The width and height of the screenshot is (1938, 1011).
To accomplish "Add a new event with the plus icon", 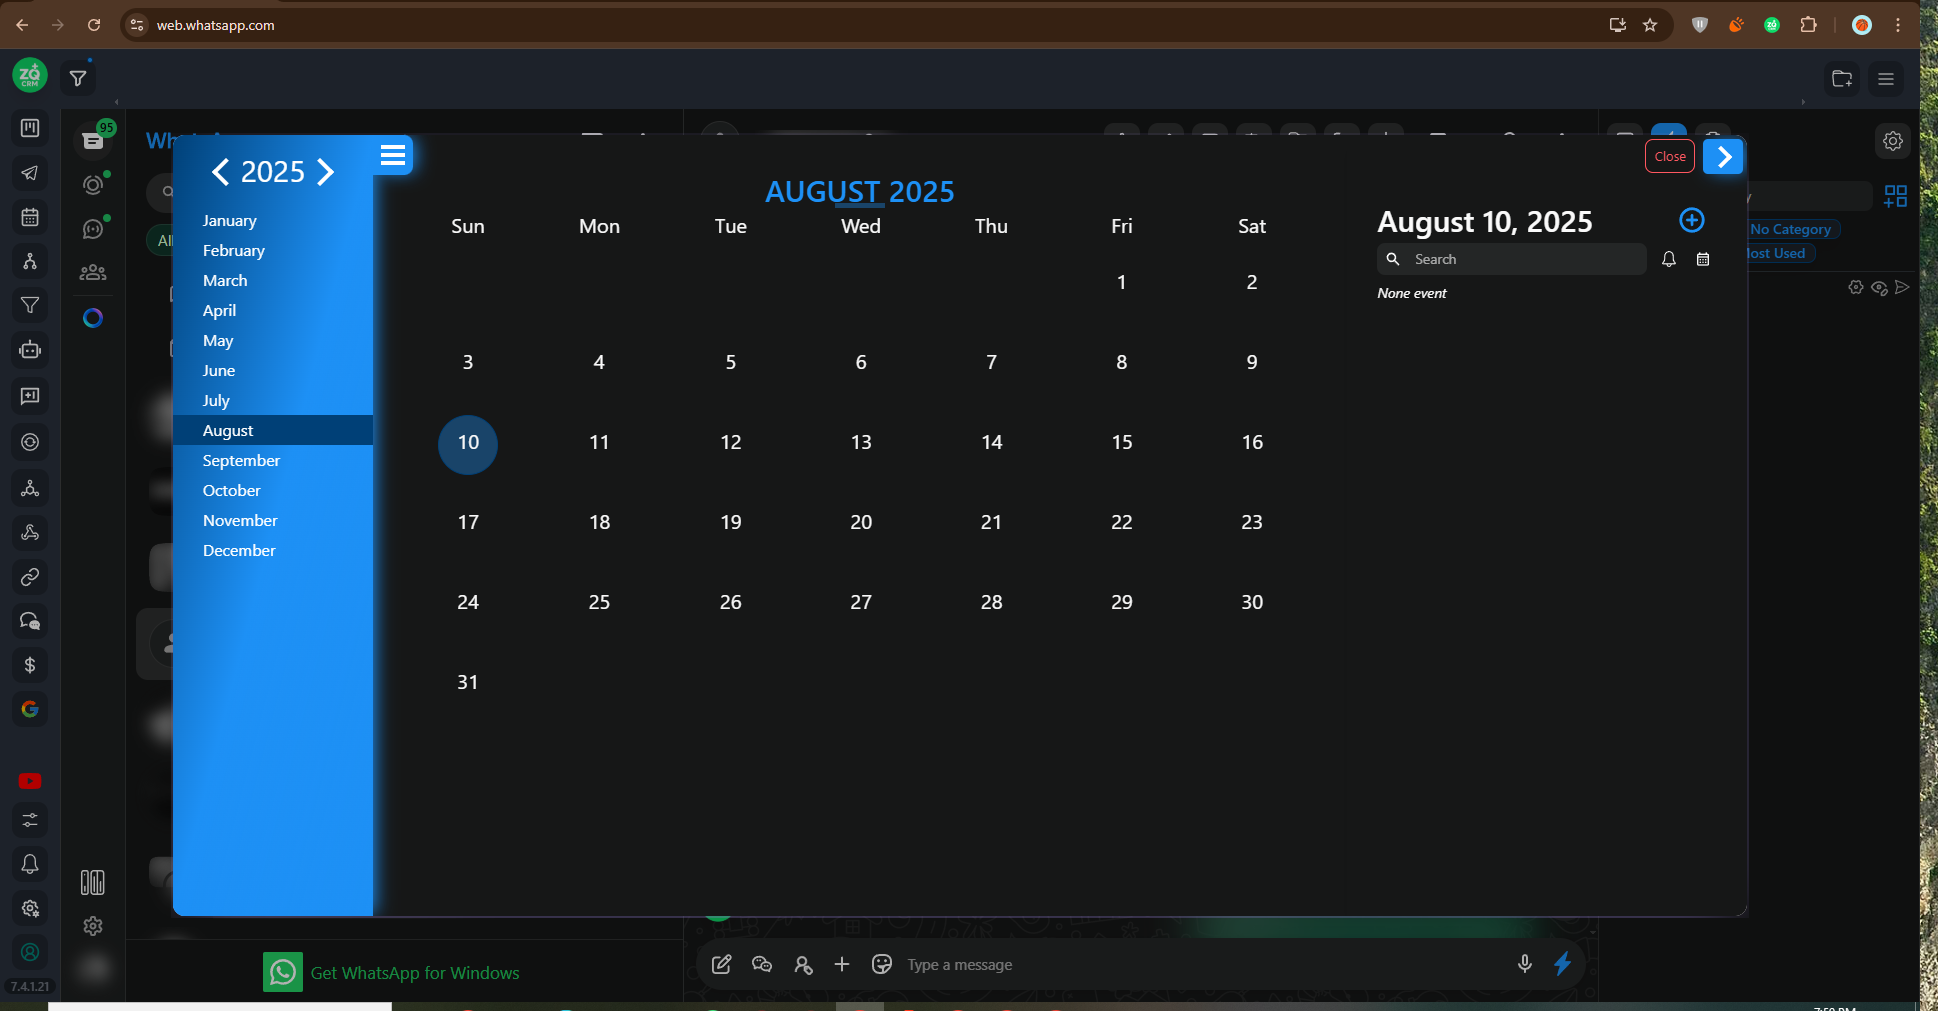I will [1691, 220].
